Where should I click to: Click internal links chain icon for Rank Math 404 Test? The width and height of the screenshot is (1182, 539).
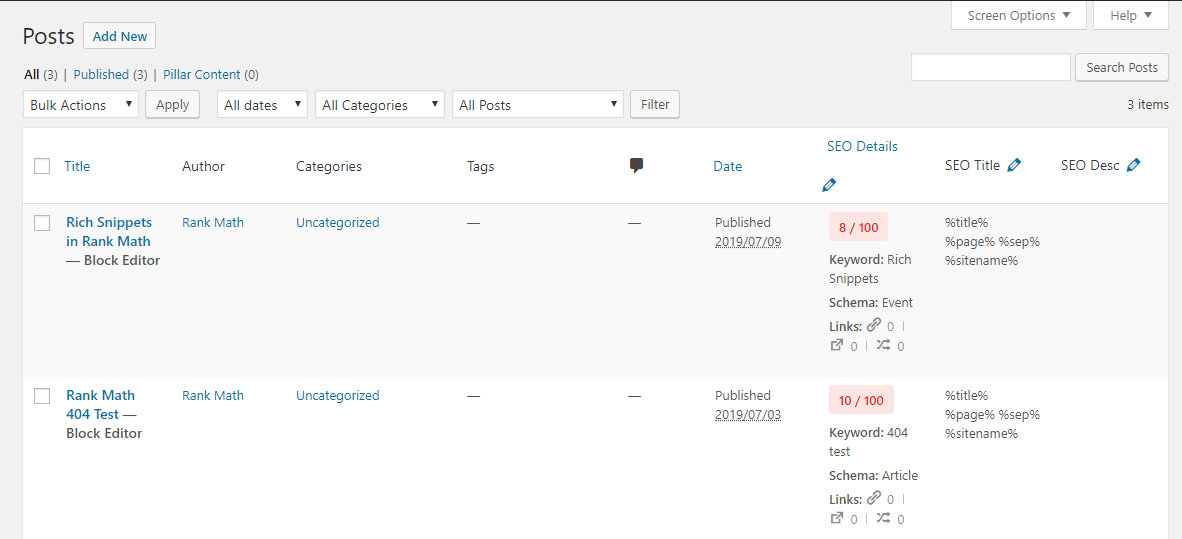[x=874, y=498]
